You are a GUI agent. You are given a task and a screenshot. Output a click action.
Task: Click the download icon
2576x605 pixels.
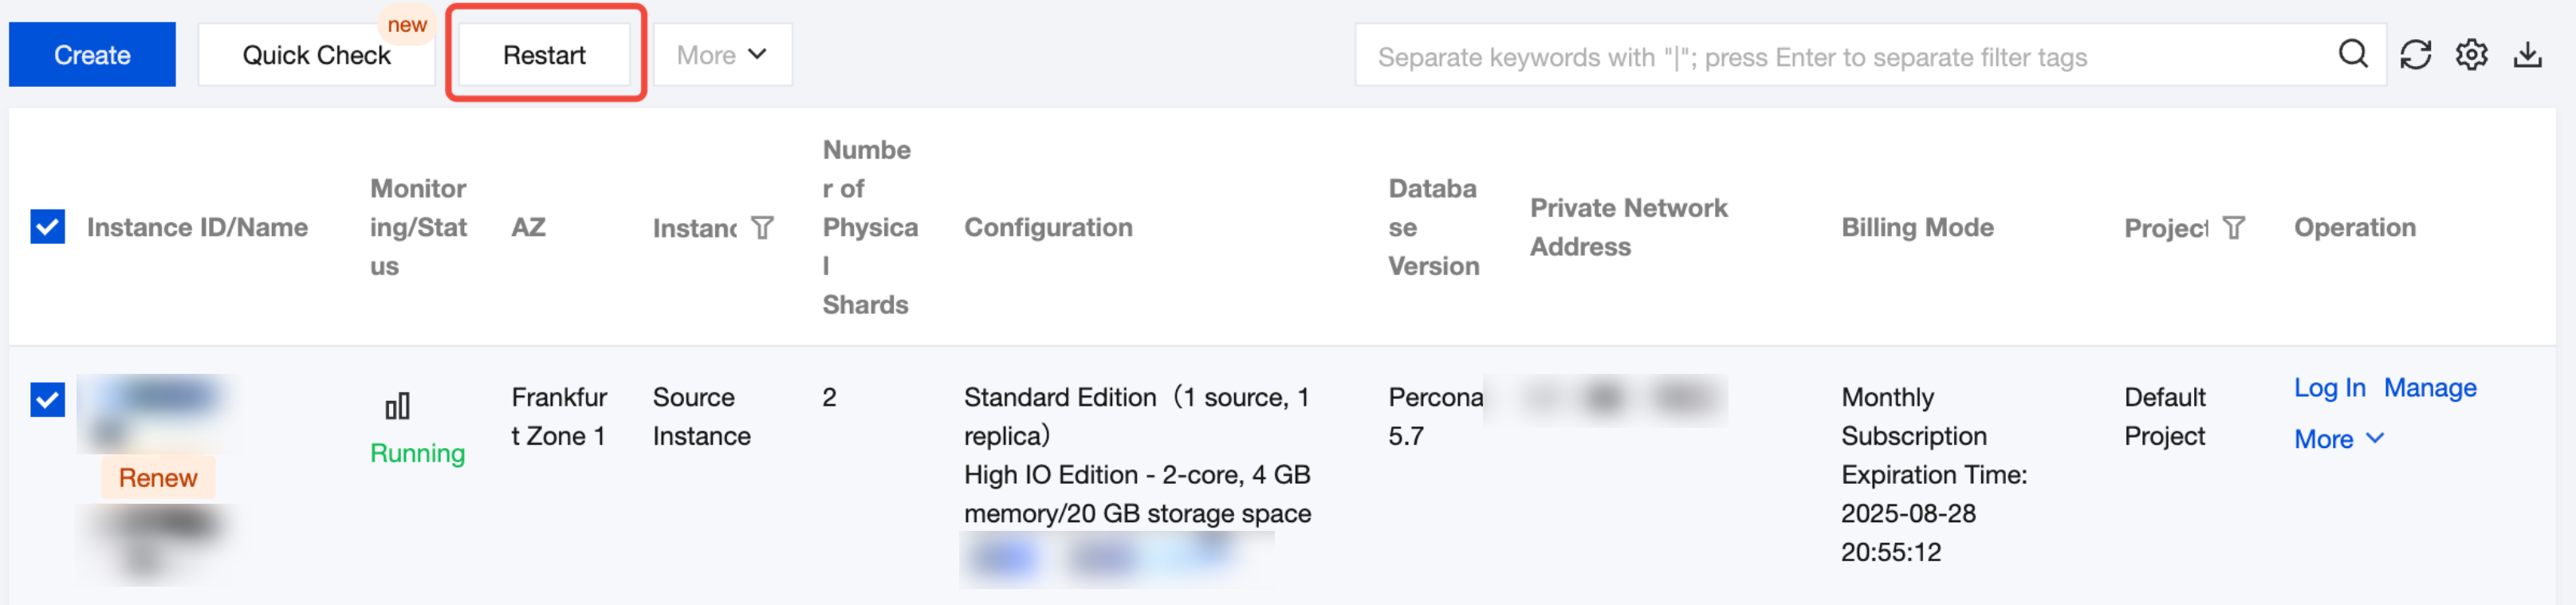[2527, 55]
